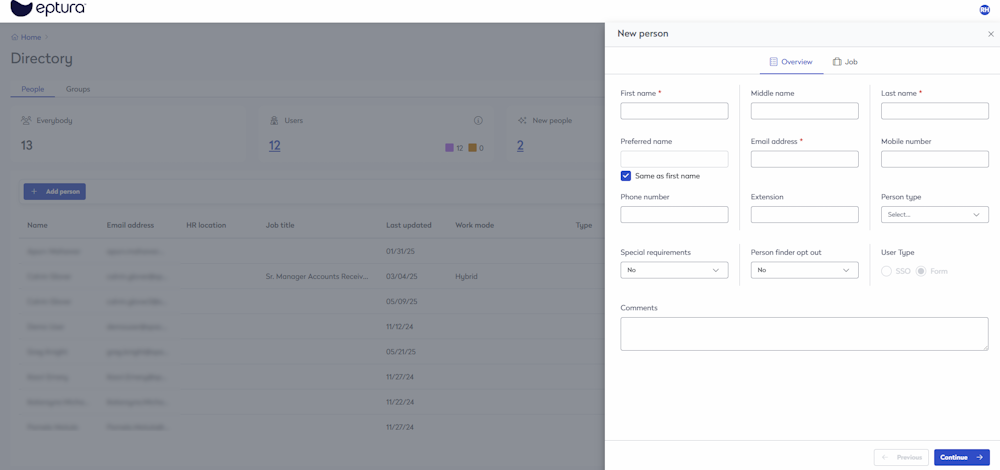Click the New person panel title
This screenshot has height=470, width=1000.
click(643, 33)
